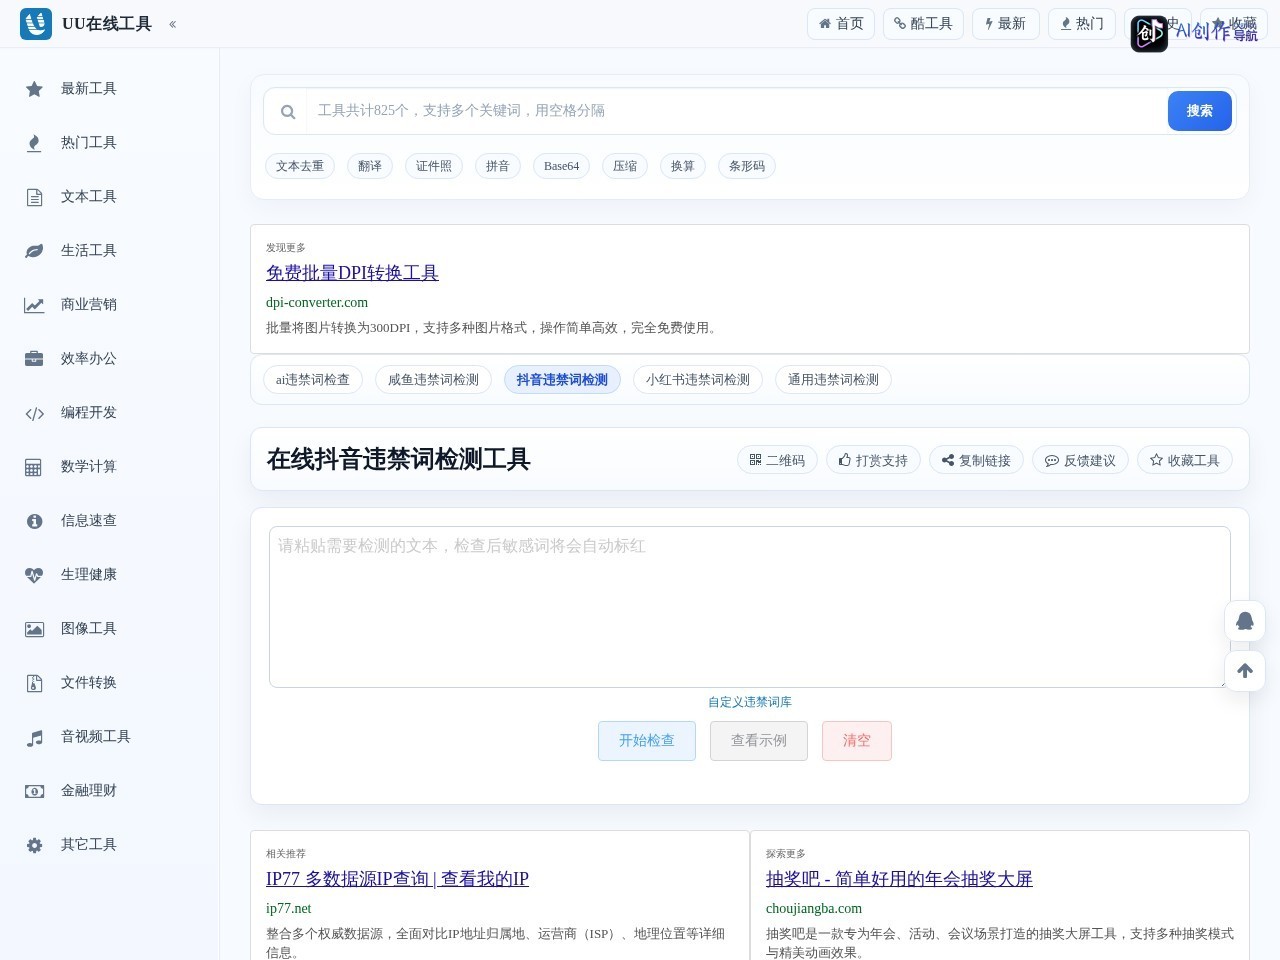Select the Base64 keyword tag
1280x960 pixels.
point(561,166)
